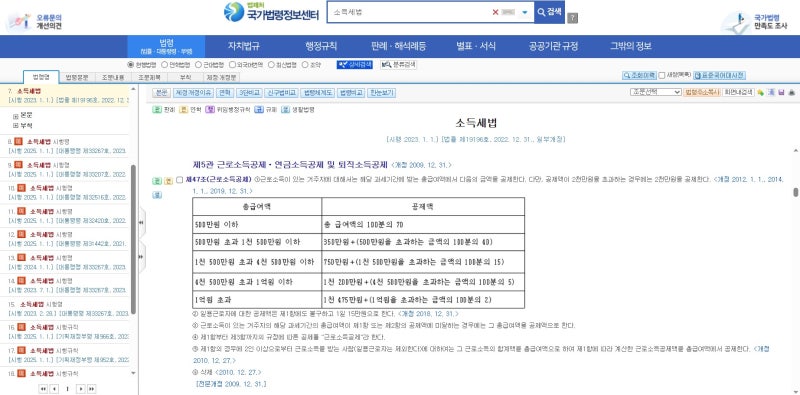800x395 pixels.
Task: Expand the 부칙 tree node
Action: click(15, 126)
